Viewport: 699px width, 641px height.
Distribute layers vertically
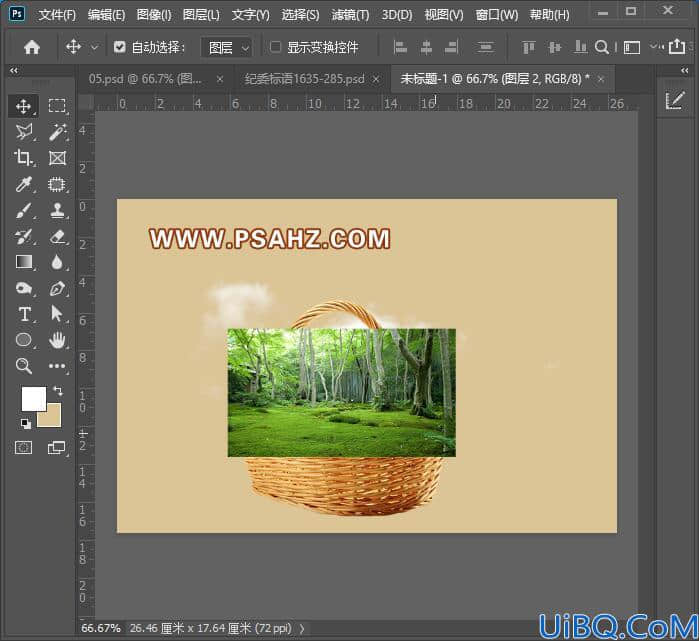click(485, 47)
